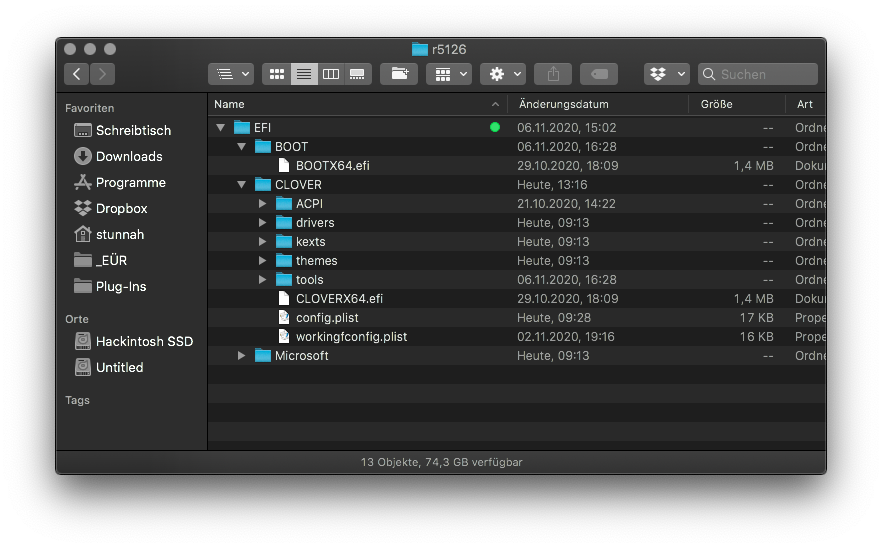
Task: Switch to icon view
Action: point(277,74)
